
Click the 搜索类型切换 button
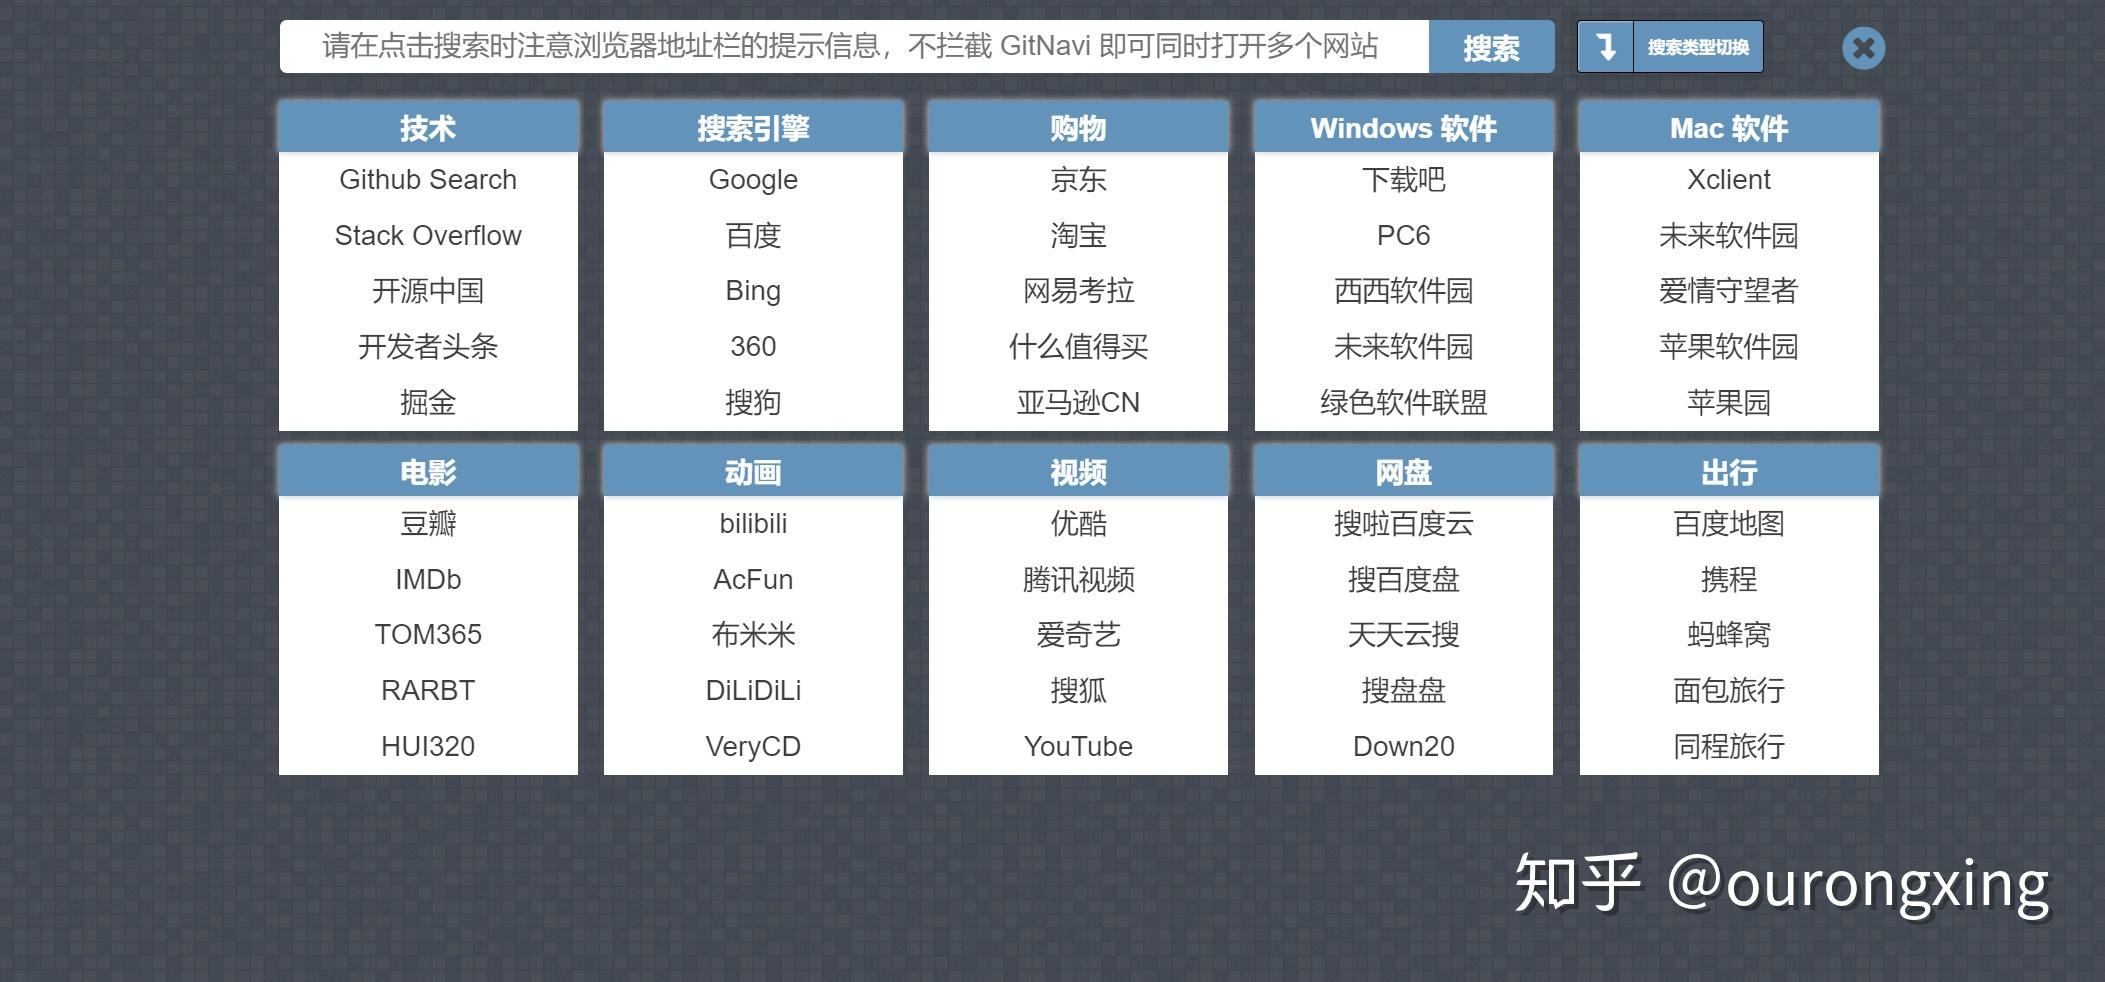tap(1698, 47)
